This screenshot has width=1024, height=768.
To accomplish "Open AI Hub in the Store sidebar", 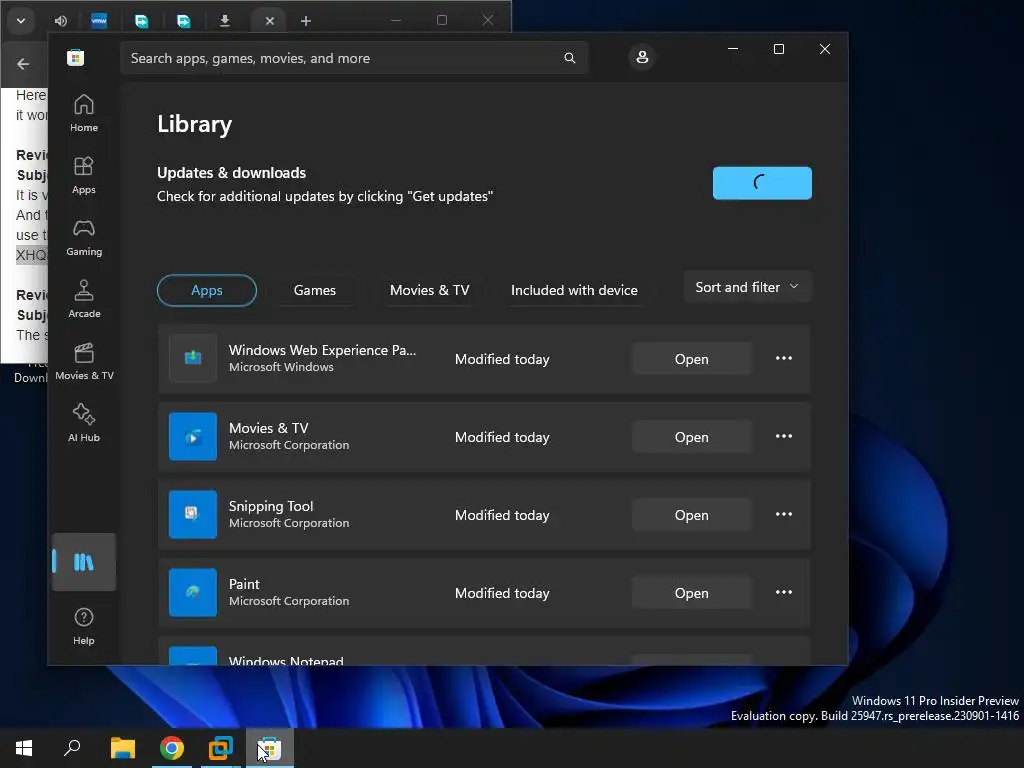I will click(x=84, y=424).
